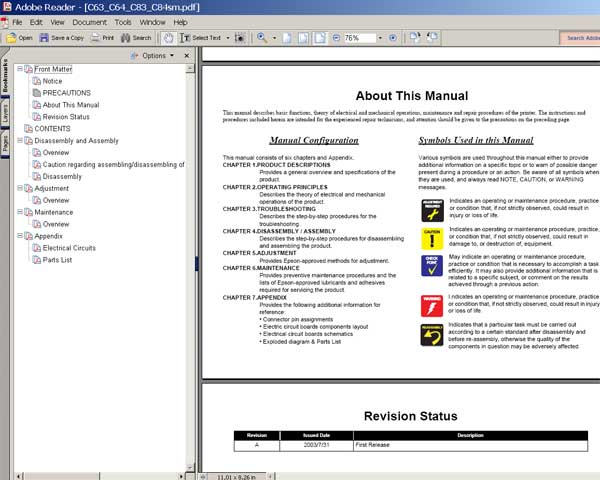Go to the Parts List bookmark
600x480 pixels.
tap(57, 260)
